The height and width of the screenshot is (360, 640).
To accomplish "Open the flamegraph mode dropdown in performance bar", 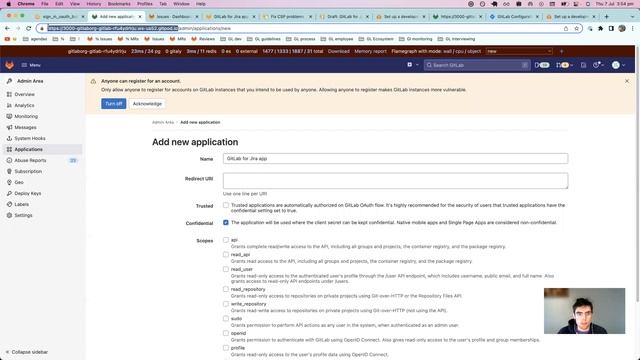I will coord(519,51).
